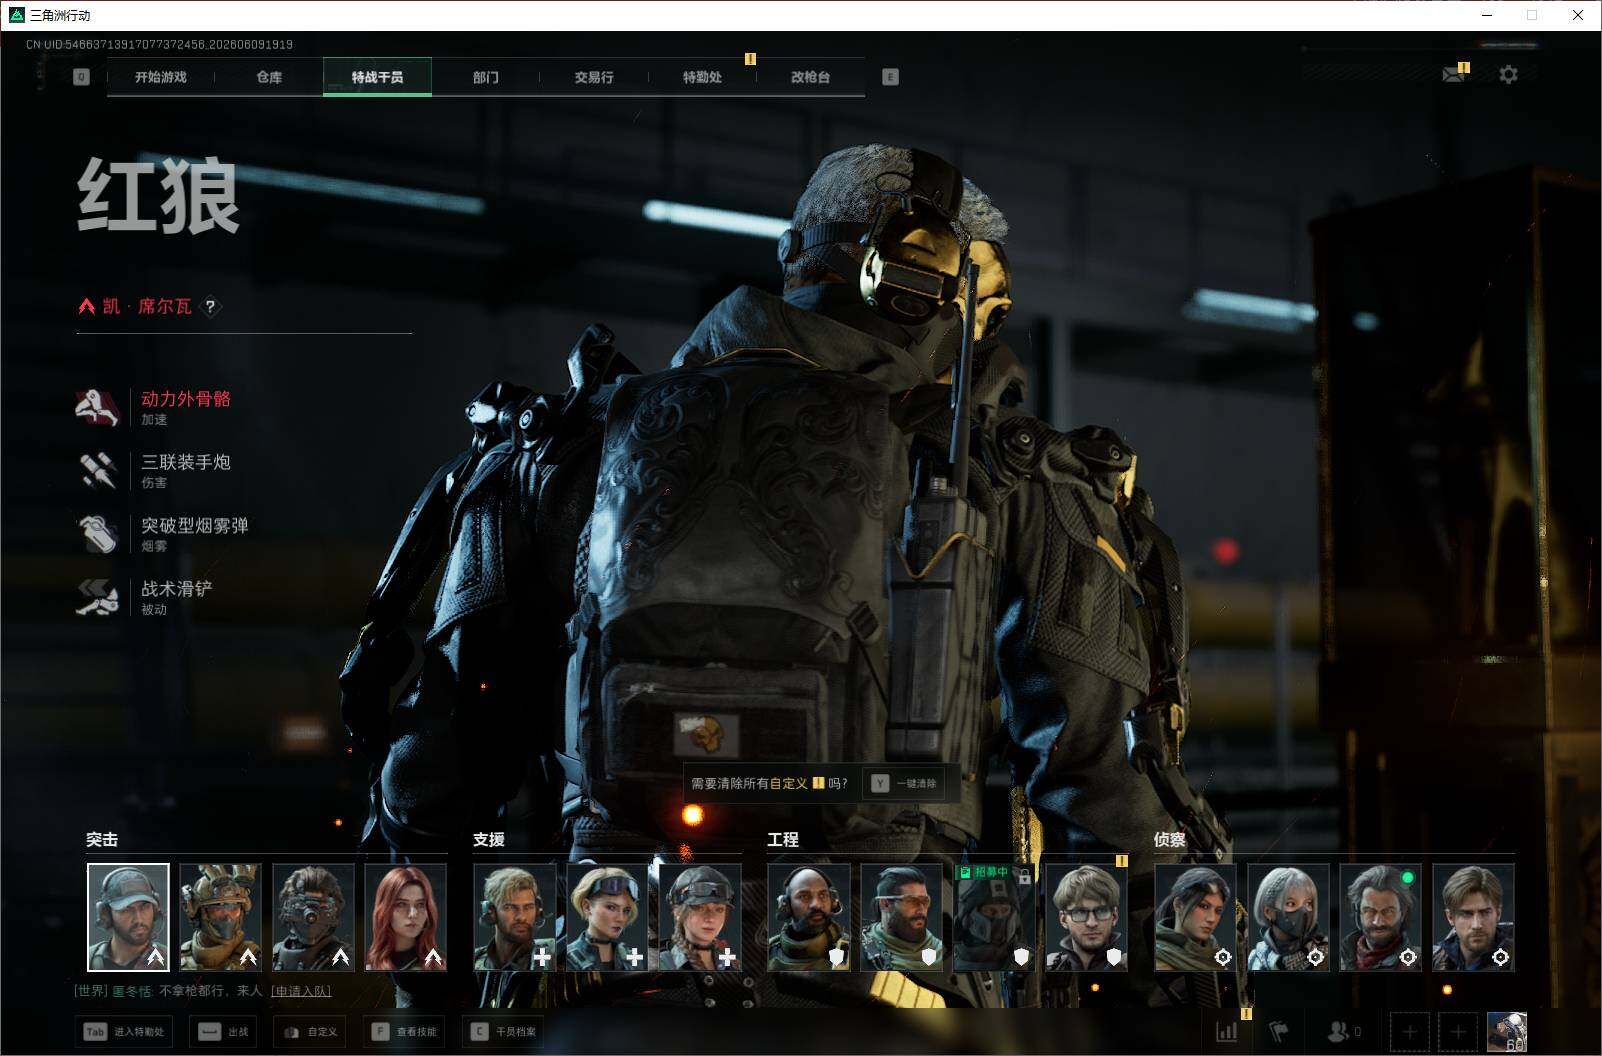Click the 战术滑铲 skill name
Viewport: 1602px width, 1056px height.
(177, 588)
